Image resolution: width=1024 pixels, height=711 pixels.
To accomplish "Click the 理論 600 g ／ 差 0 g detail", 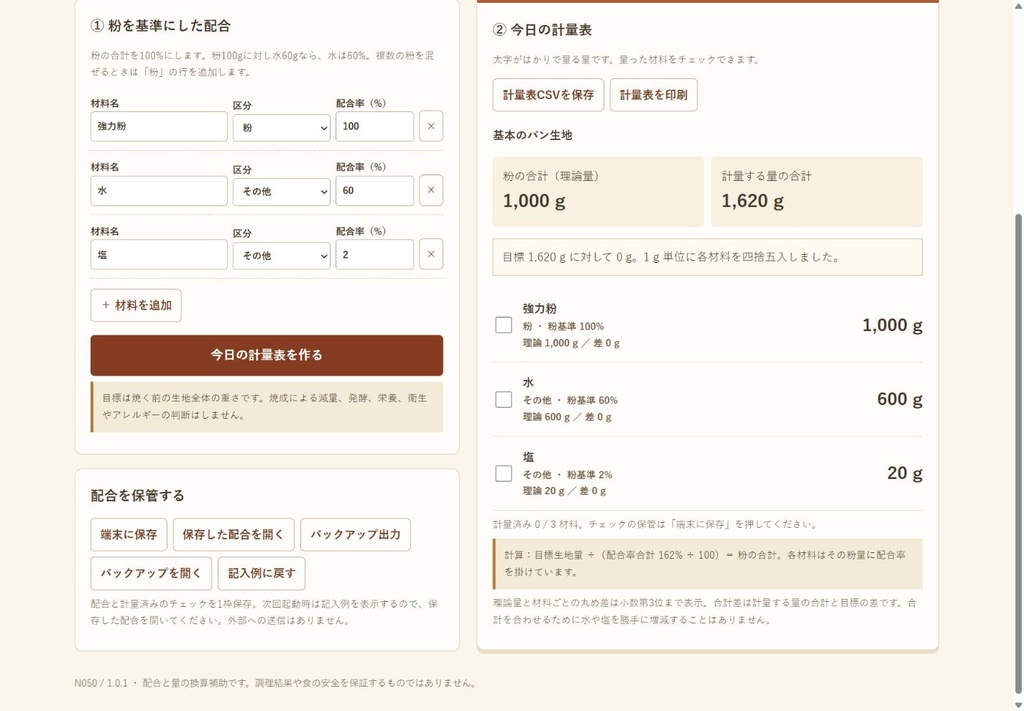I will point(567,417).
